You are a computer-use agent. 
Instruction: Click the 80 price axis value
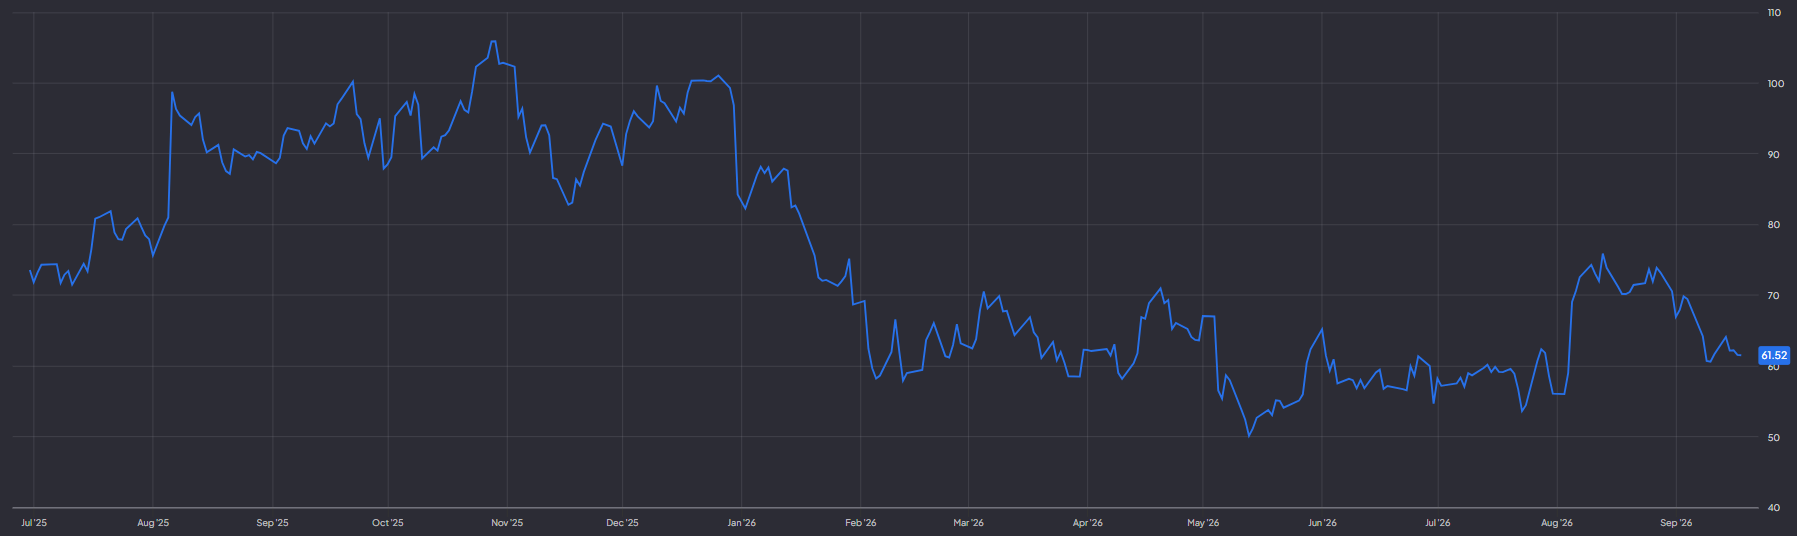(1774, 225)
